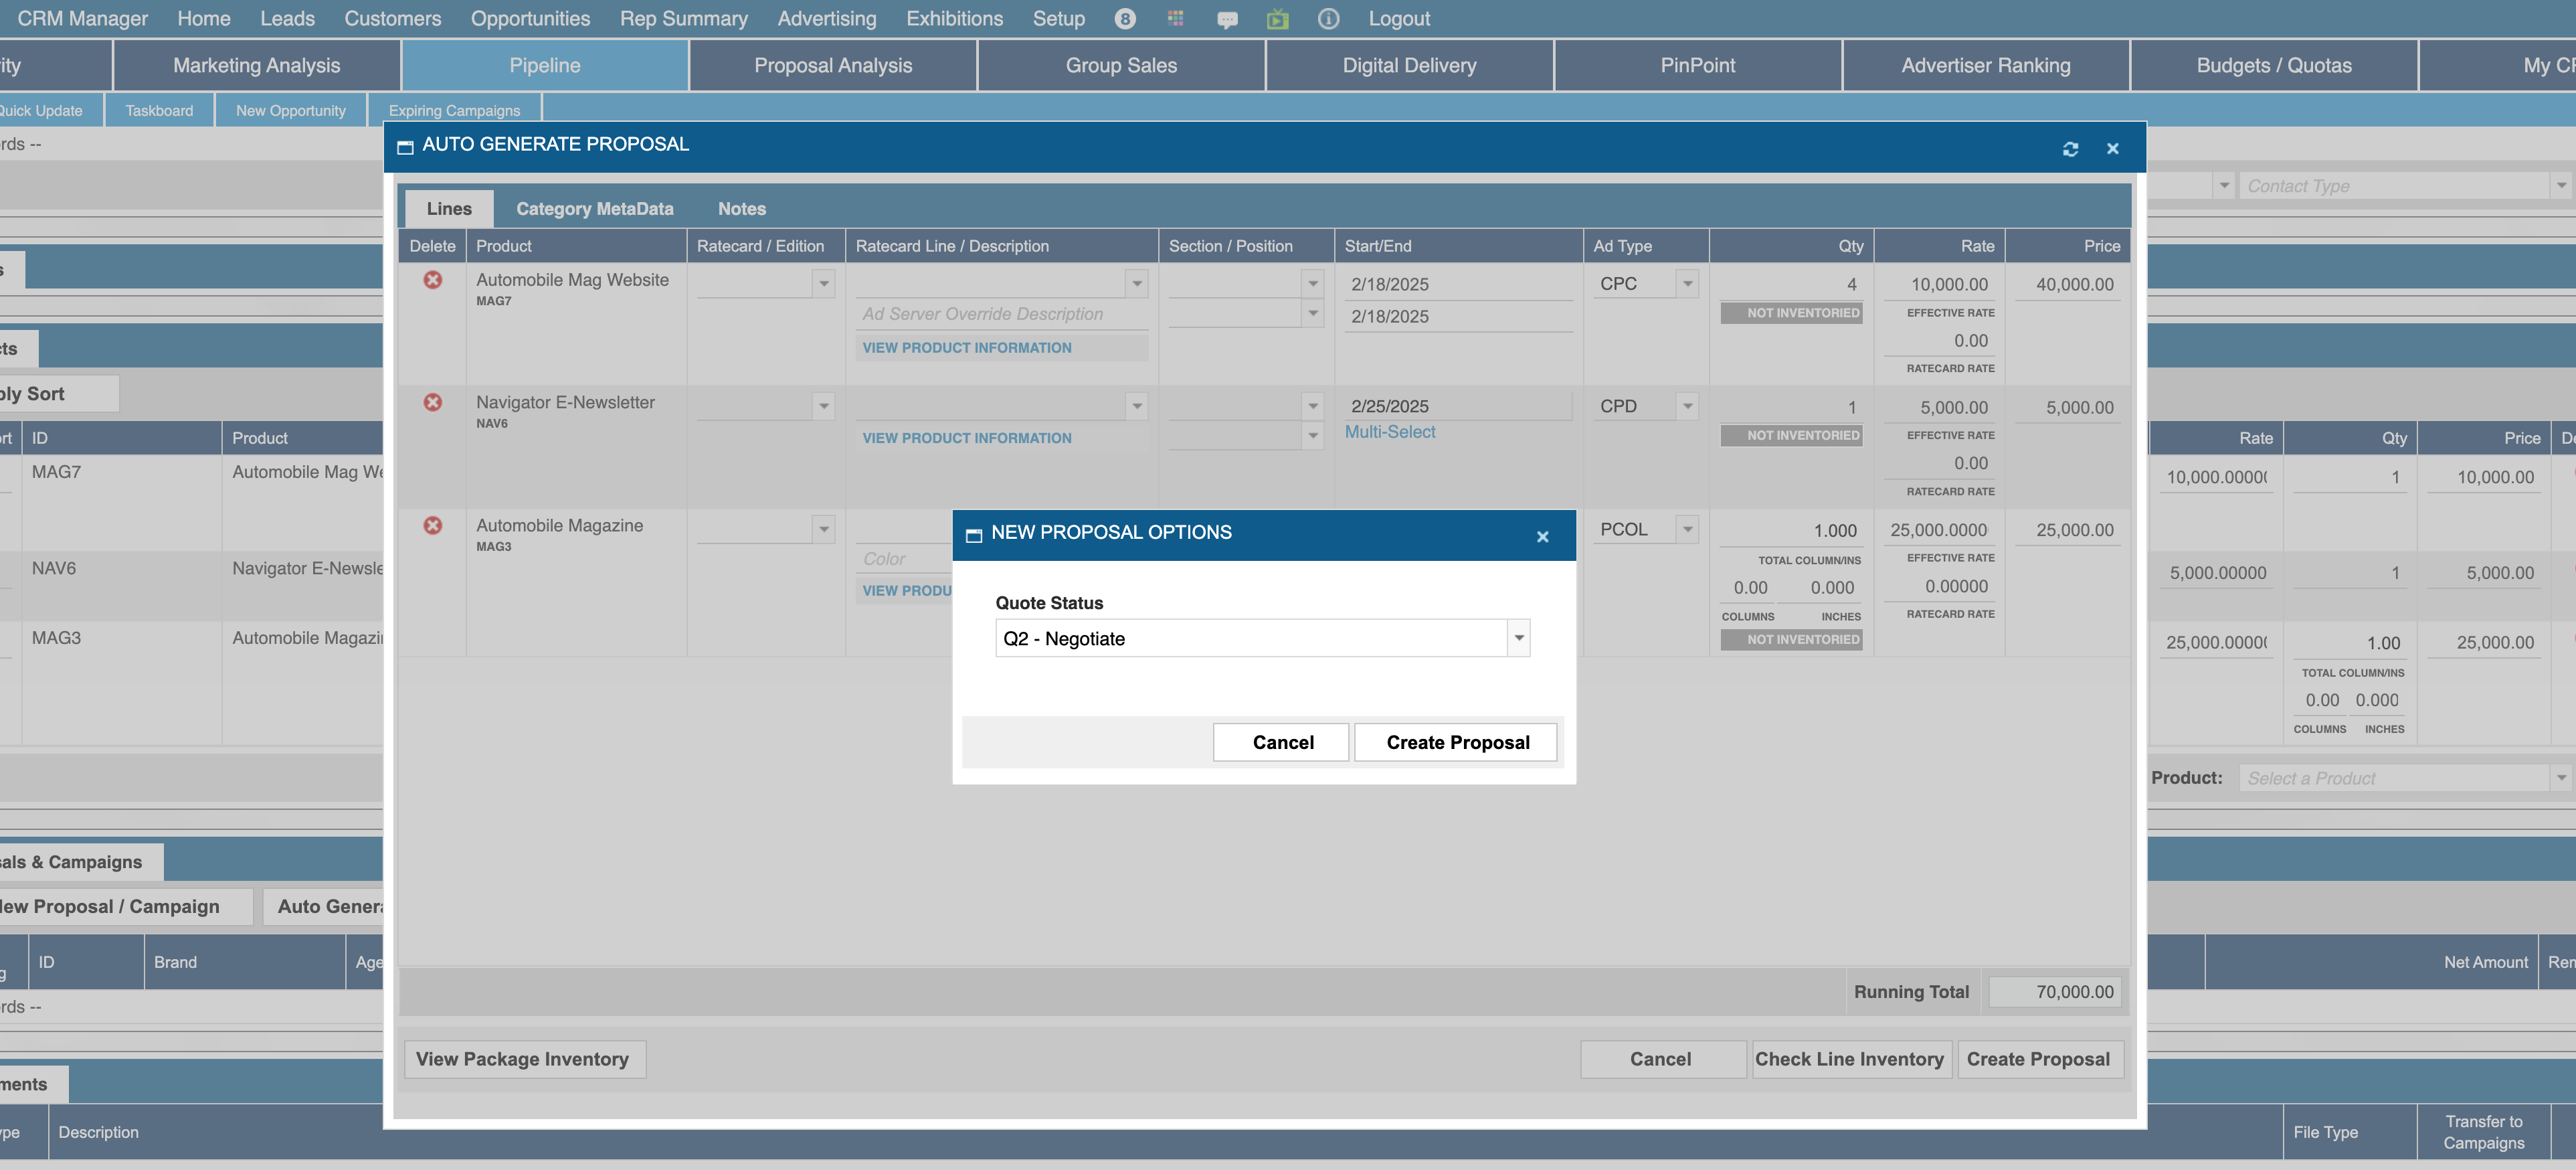Switch to the Category MetaData tab

pos(594,209)
